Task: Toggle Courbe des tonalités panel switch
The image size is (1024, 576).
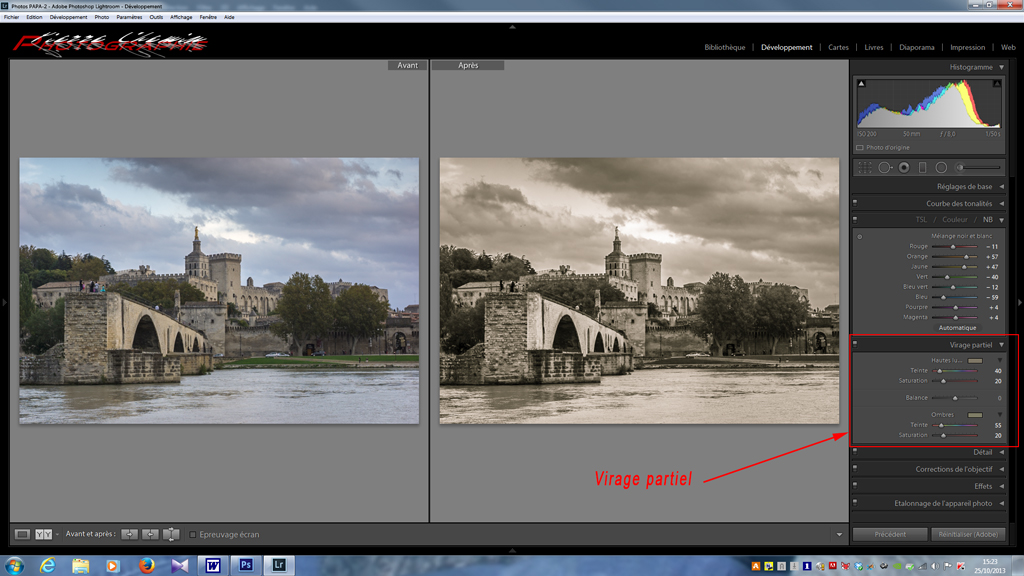Action: tap(855, 204)
